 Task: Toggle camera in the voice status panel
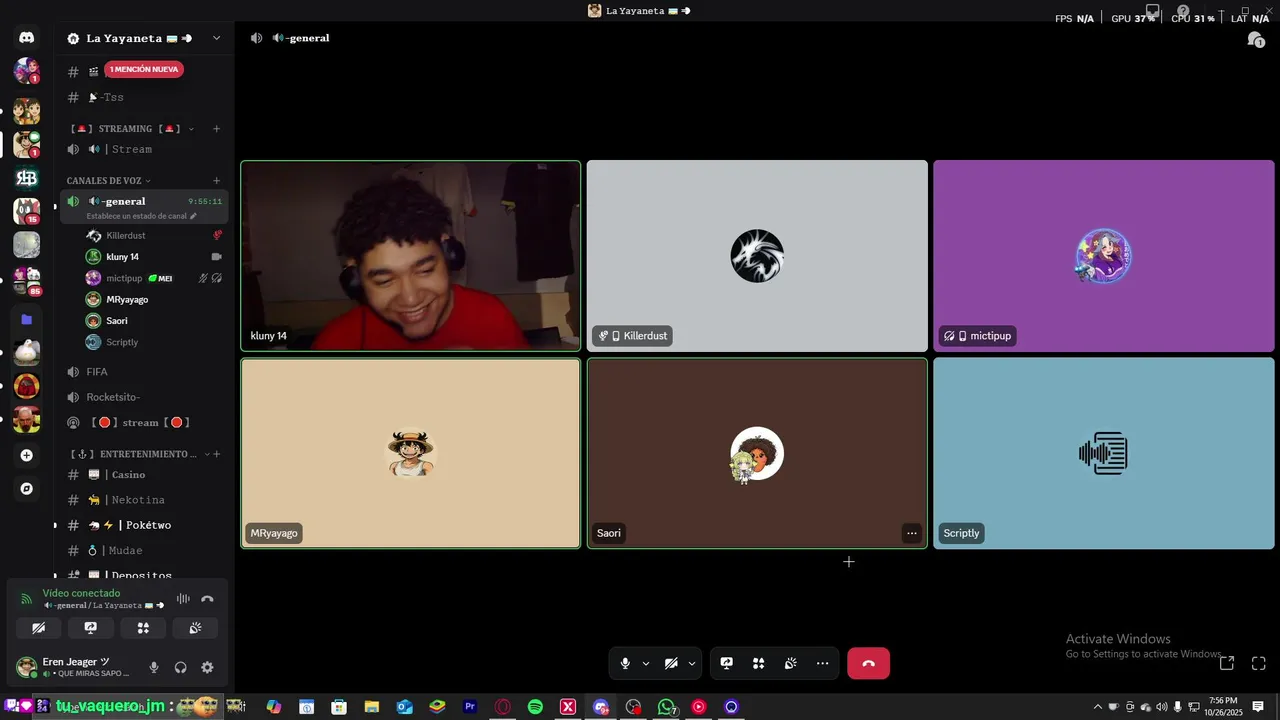[39, 628]
